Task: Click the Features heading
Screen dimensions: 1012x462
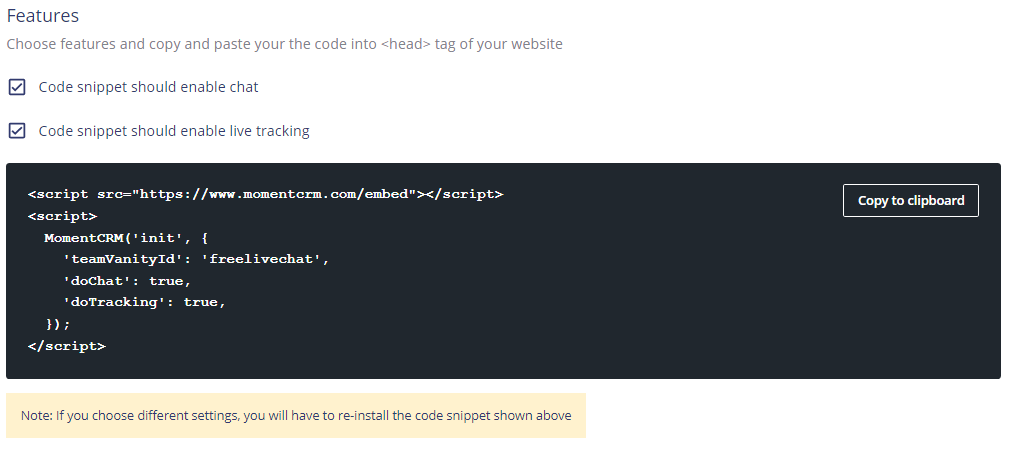Action: (43, 16)
